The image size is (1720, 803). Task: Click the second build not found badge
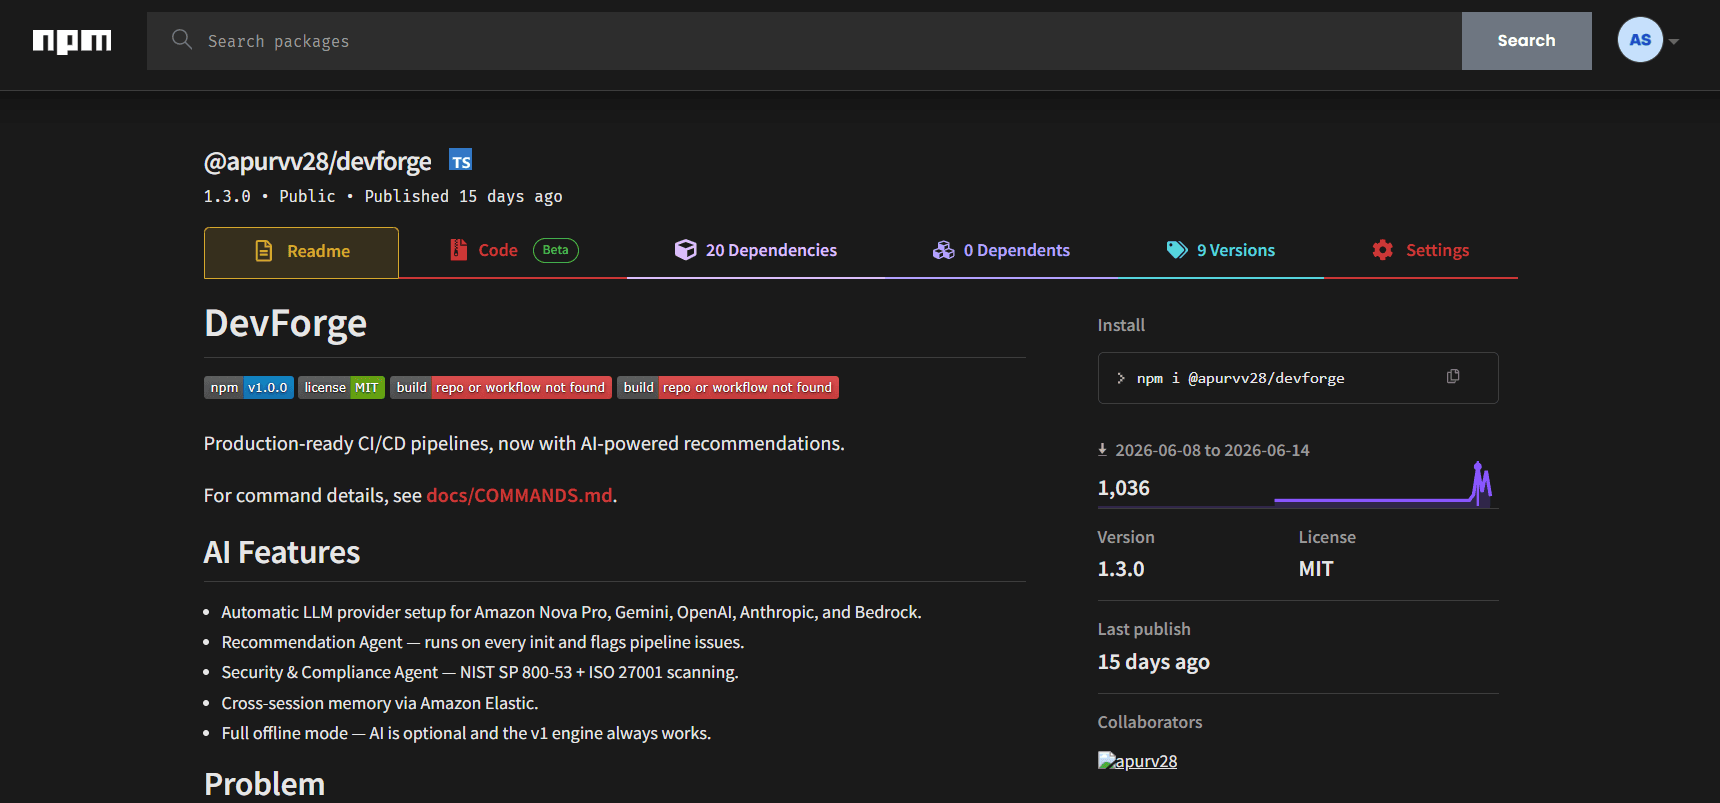(x=728, y=388)
